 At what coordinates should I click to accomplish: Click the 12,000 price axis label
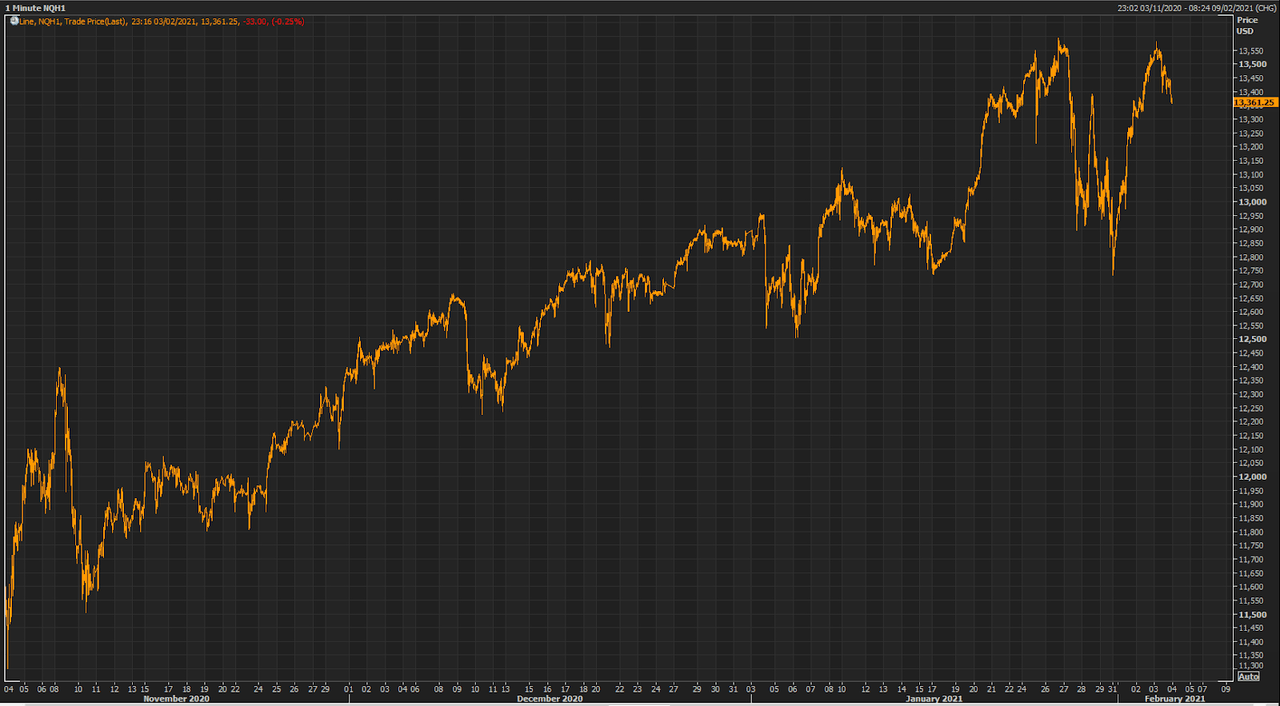[x=1252, y=477]
